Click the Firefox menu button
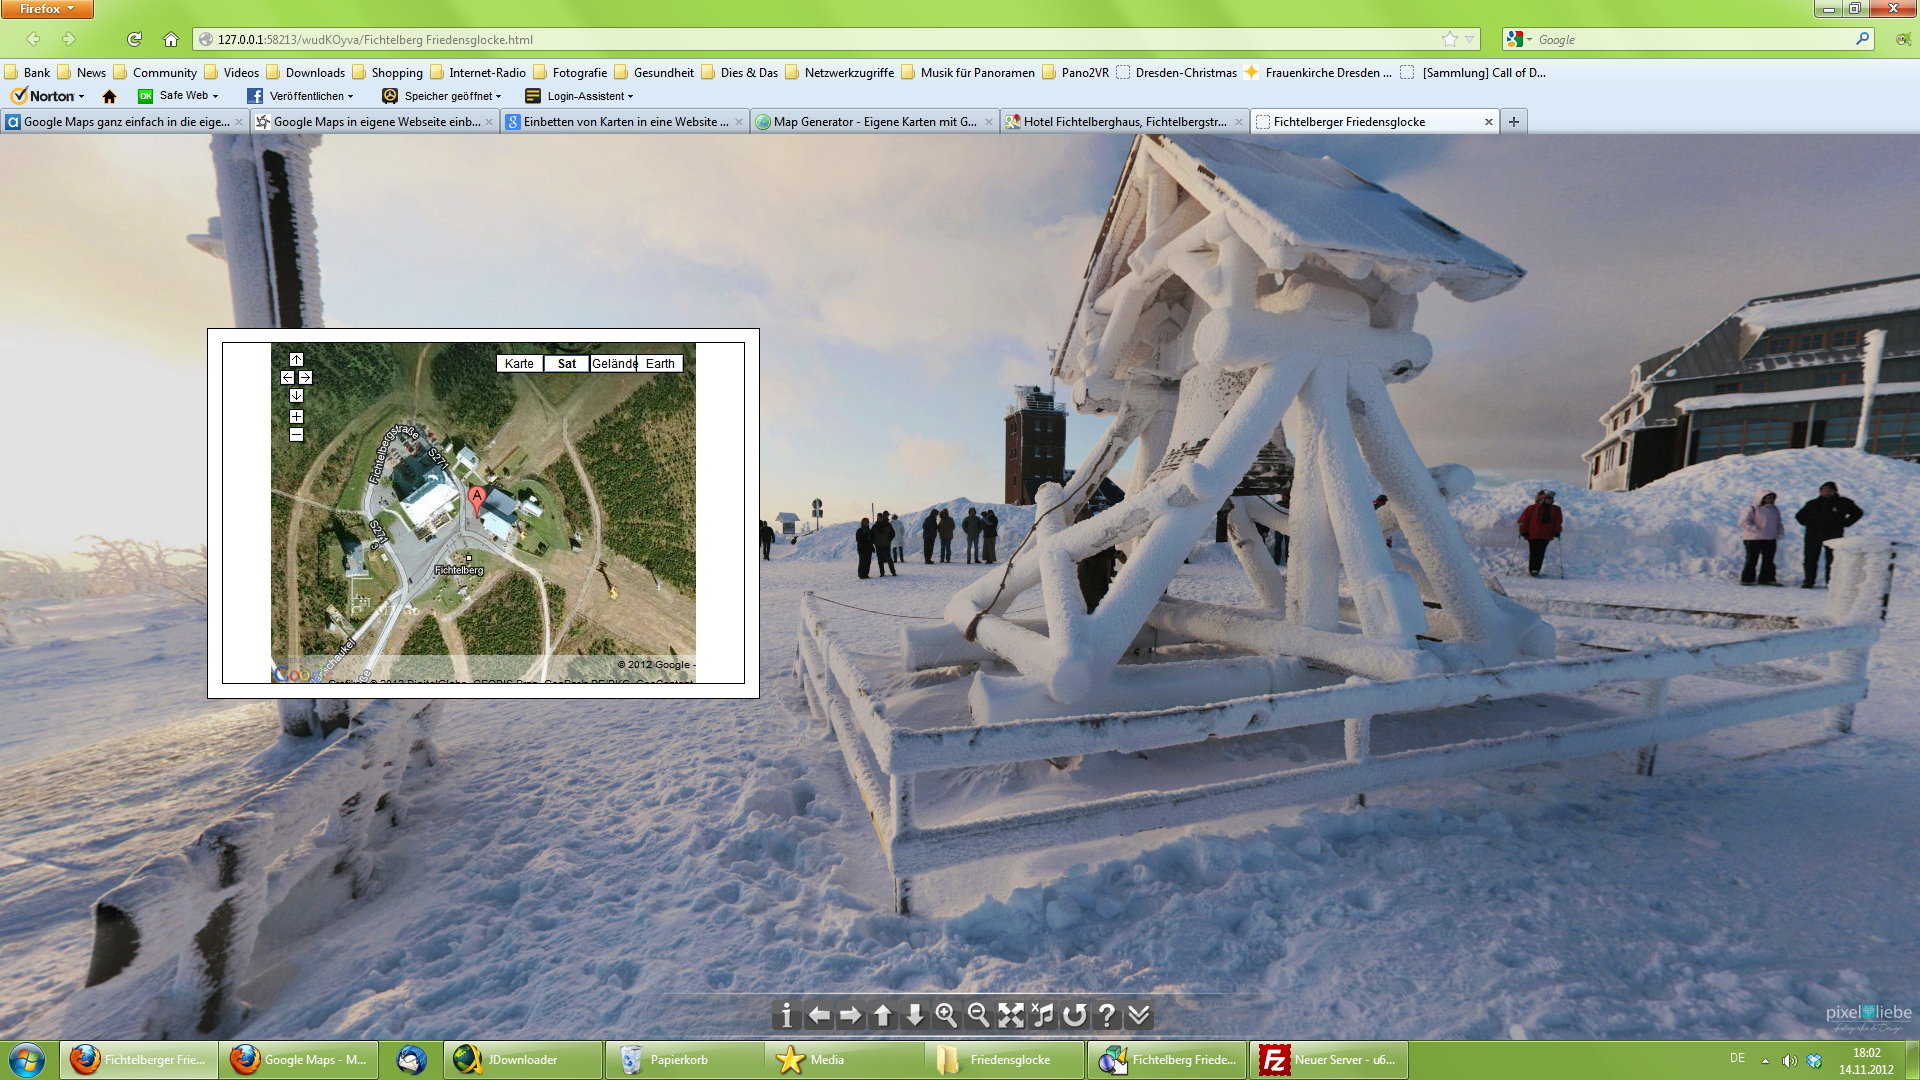The image size is (1920, 1080). pyautogui.click(x=46, y=9)
